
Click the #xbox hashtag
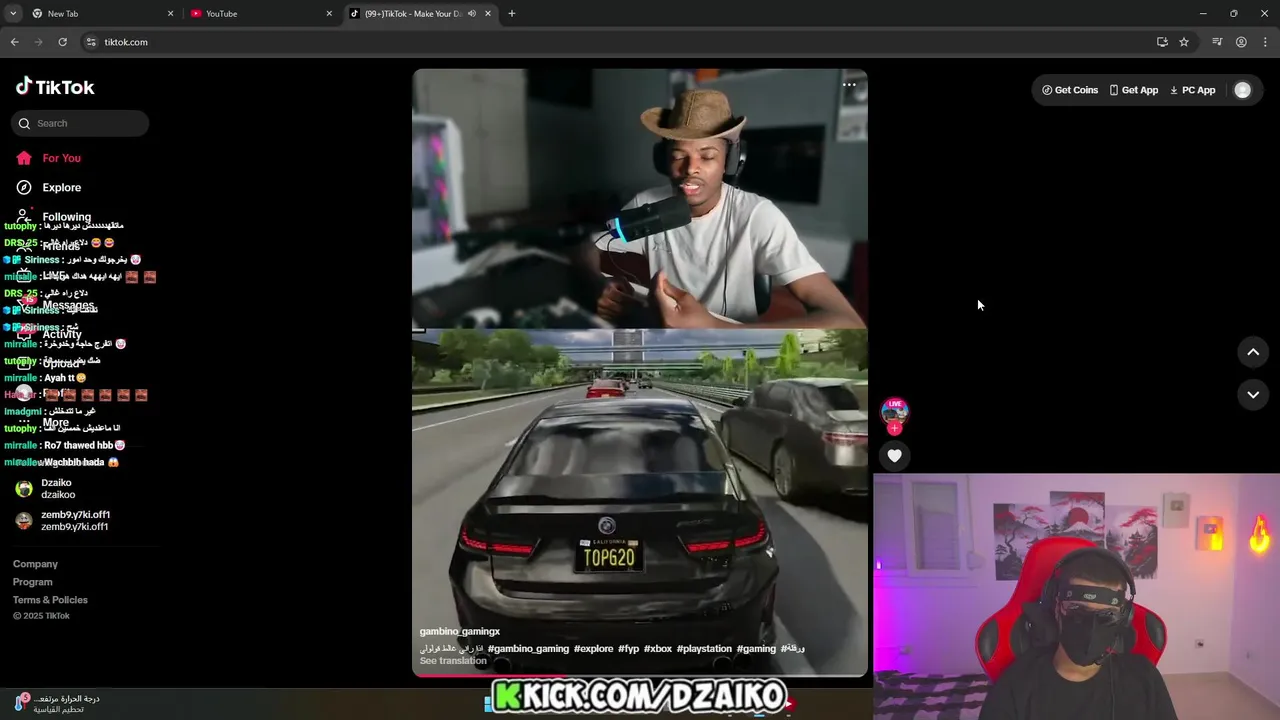coord(658,648)
